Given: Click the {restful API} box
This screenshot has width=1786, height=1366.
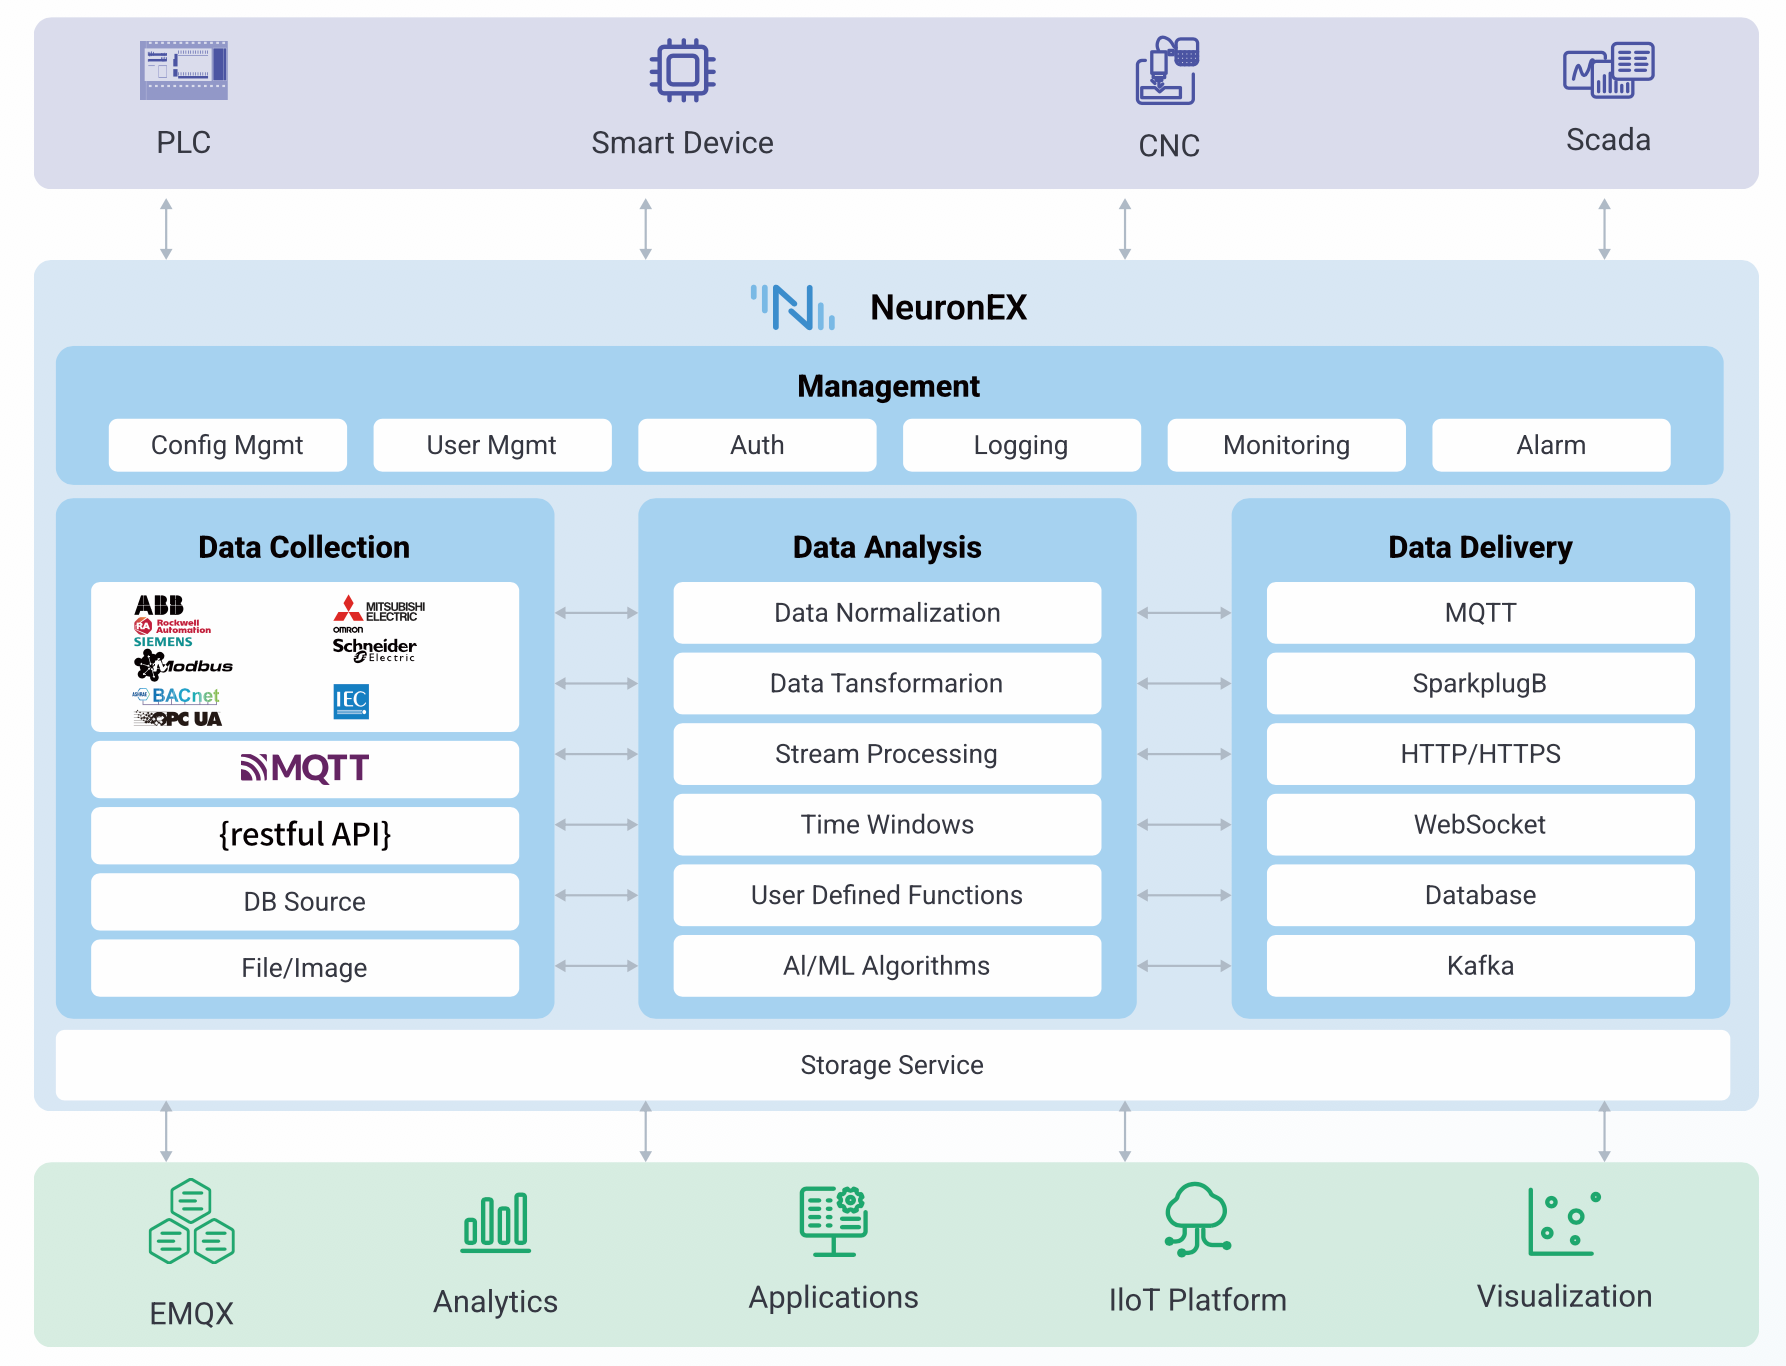Looking at the screenshot, I should click(305, 835).
